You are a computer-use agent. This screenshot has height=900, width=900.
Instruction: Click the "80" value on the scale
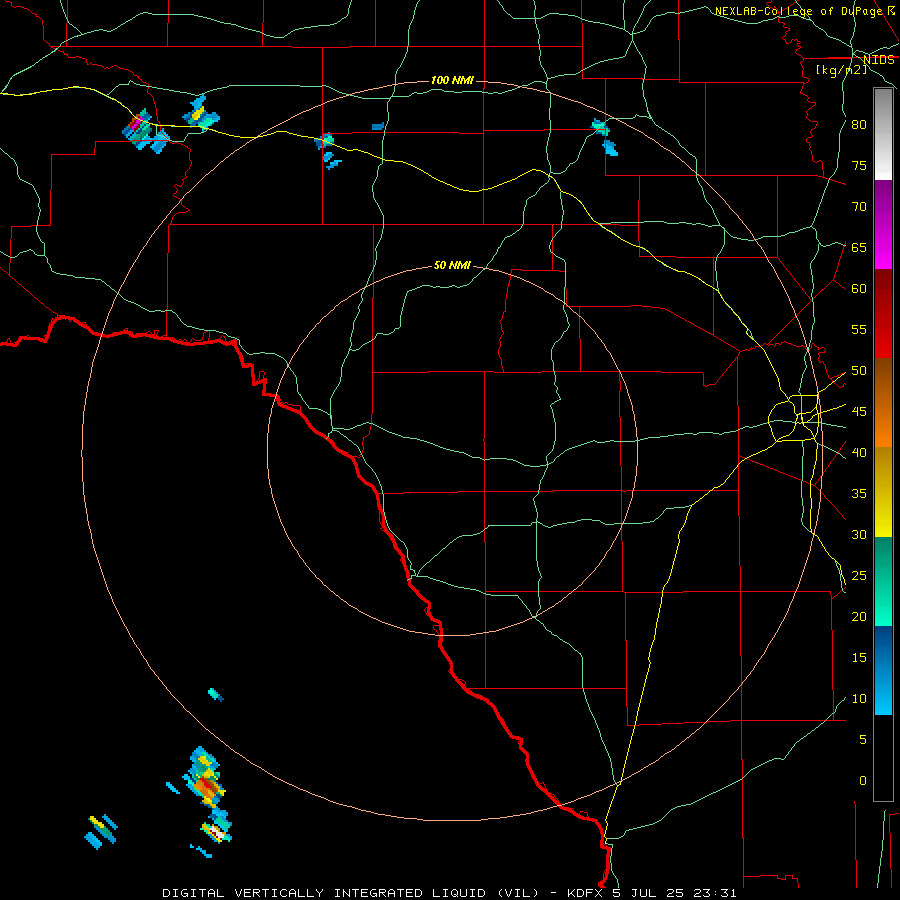tap(859, 125)
